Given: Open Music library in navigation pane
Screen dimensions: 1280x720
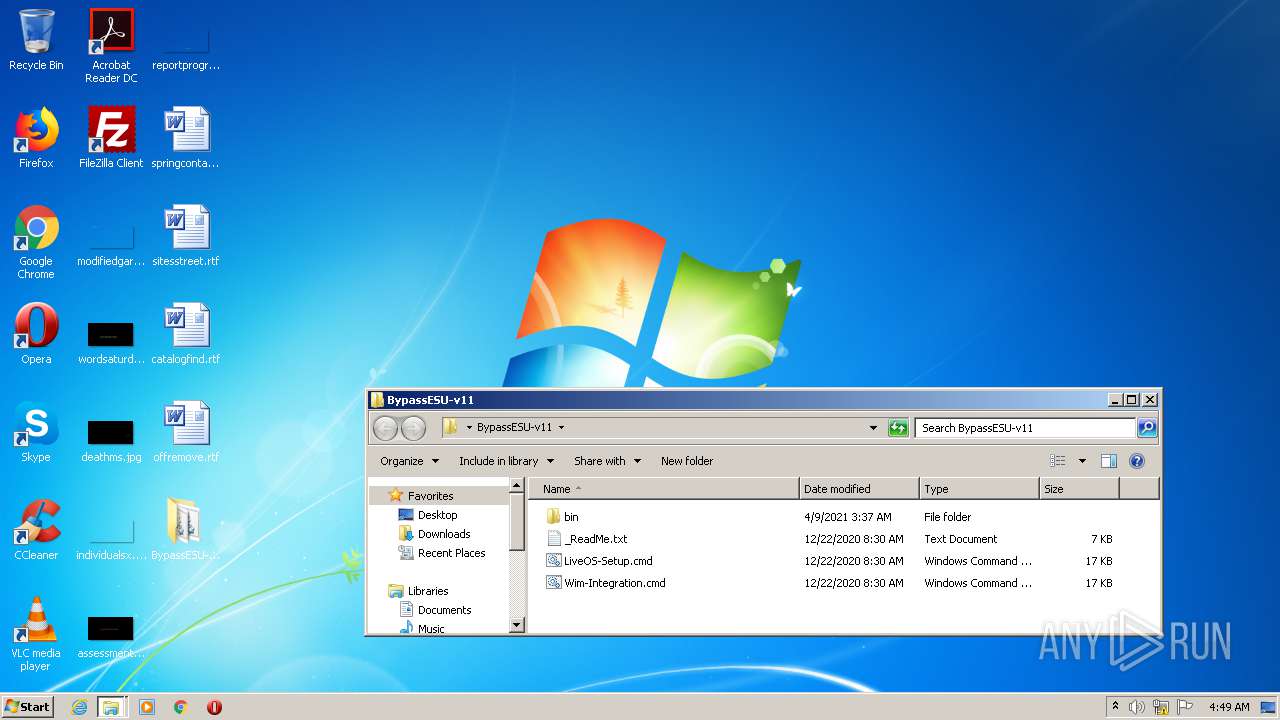Looking at the screenshot, I should coord(431,629).
